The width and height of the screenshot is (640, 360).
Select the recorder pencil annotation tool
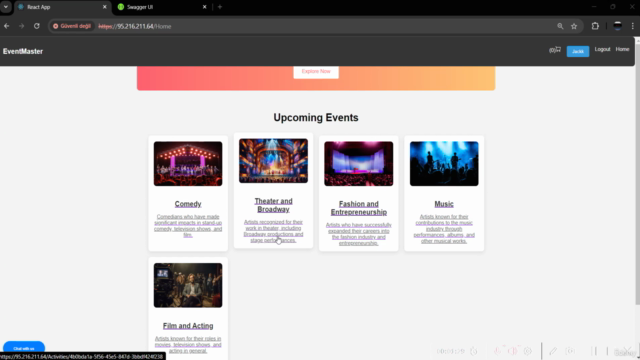pyautogui.click(x=553, y=351)
